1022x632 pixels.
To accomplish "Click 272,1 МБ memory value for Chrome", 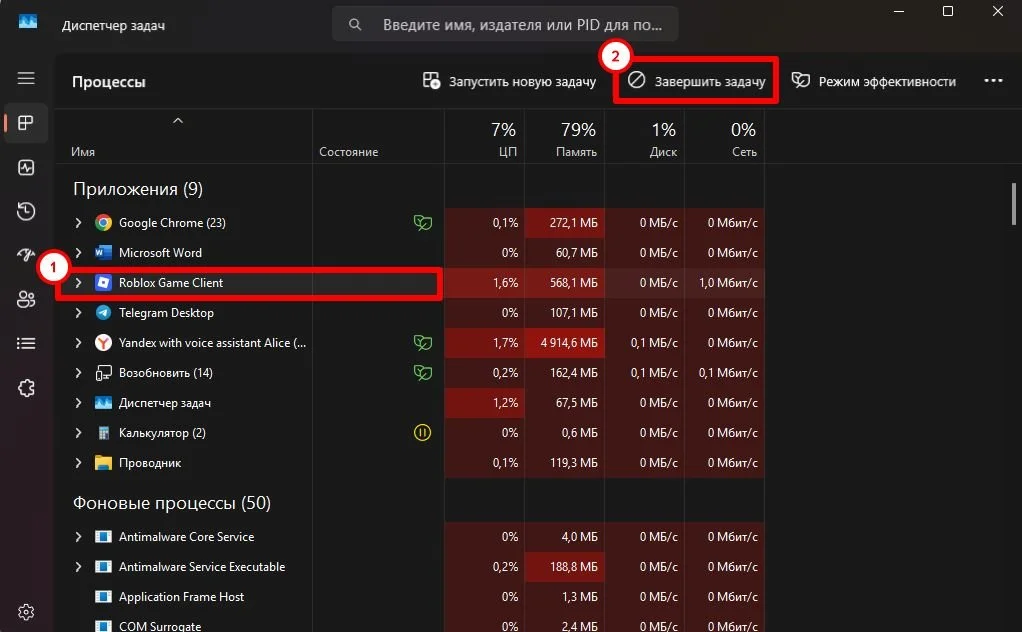I will 574,223.
